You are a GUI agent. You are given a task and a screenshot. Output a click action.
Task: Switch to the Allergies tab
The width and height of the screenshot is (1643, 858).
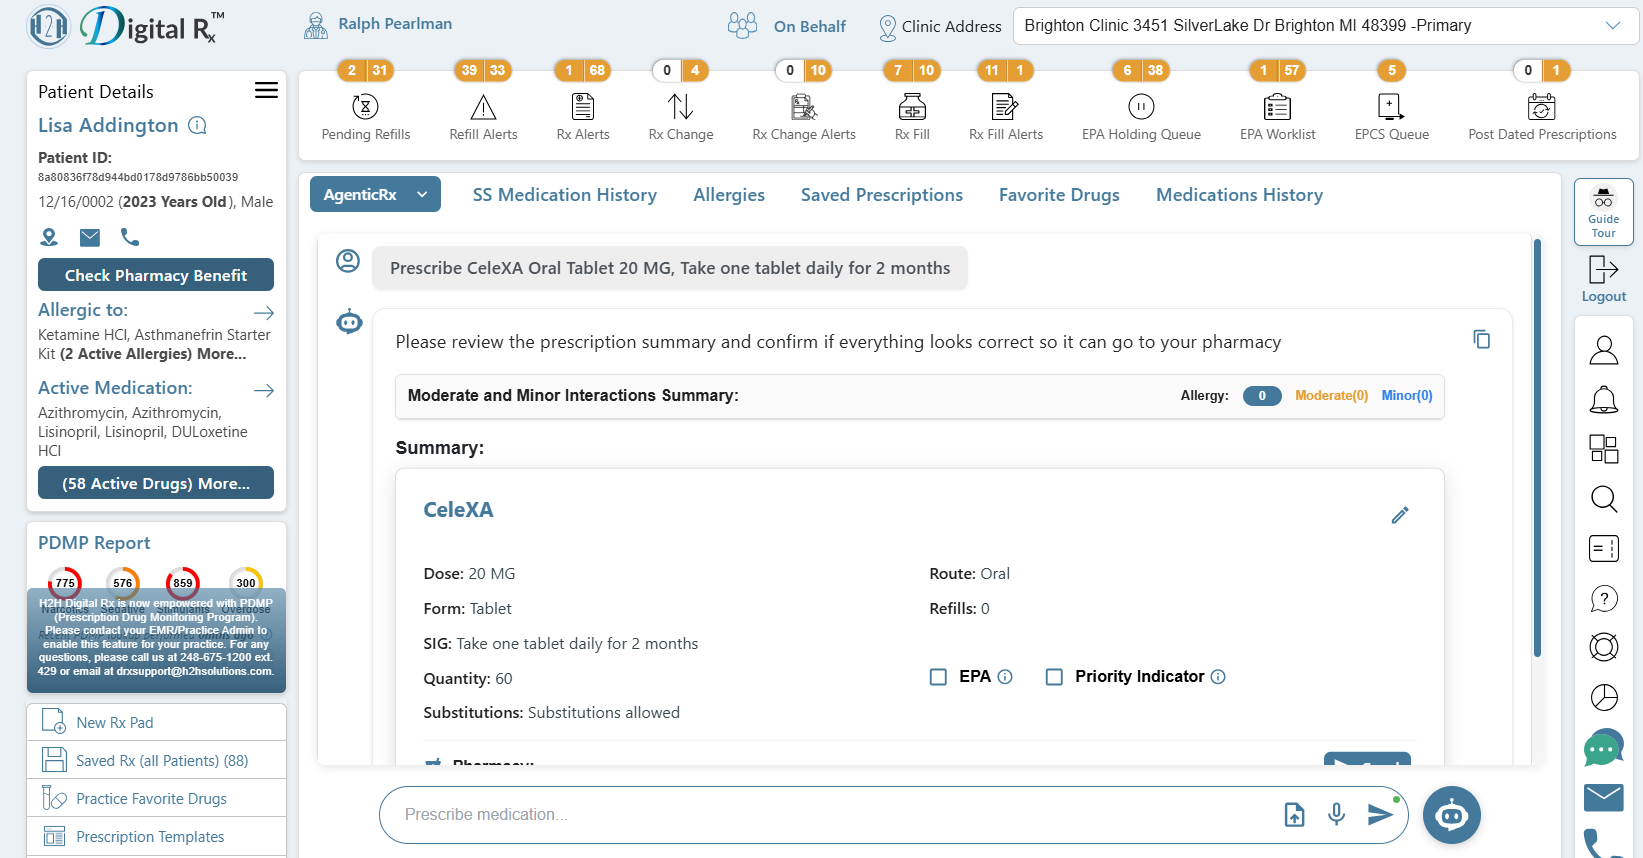[x=729, y=195]
